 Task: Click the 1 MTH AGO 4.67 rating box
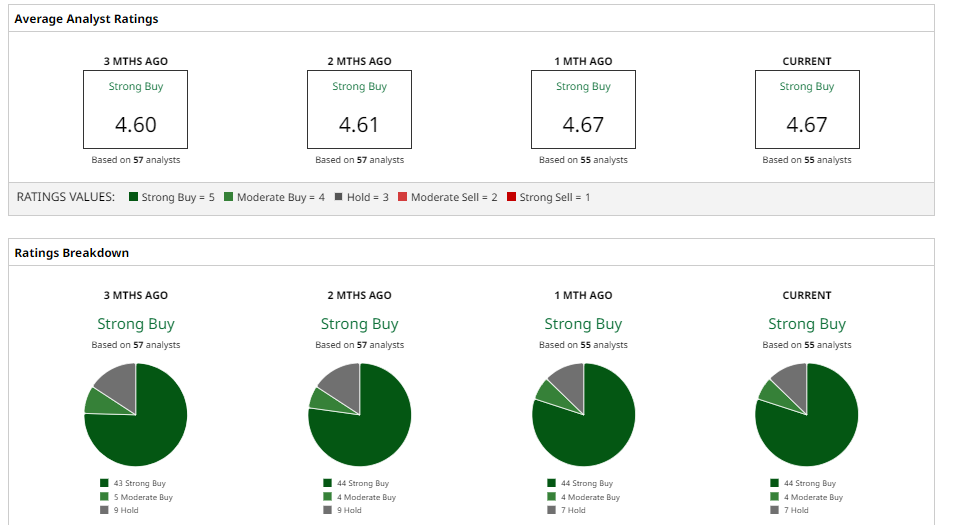pos(583,110)
